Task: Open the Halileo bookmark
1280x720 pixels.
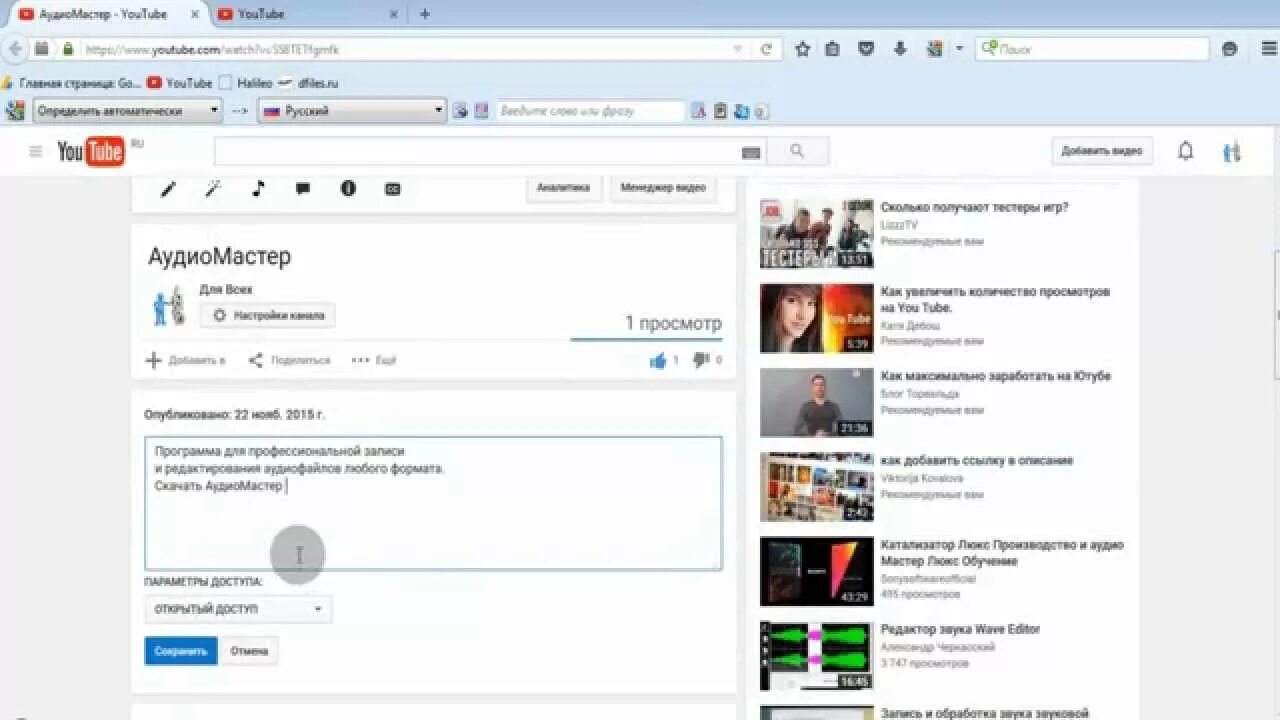Action: (246, 83)
